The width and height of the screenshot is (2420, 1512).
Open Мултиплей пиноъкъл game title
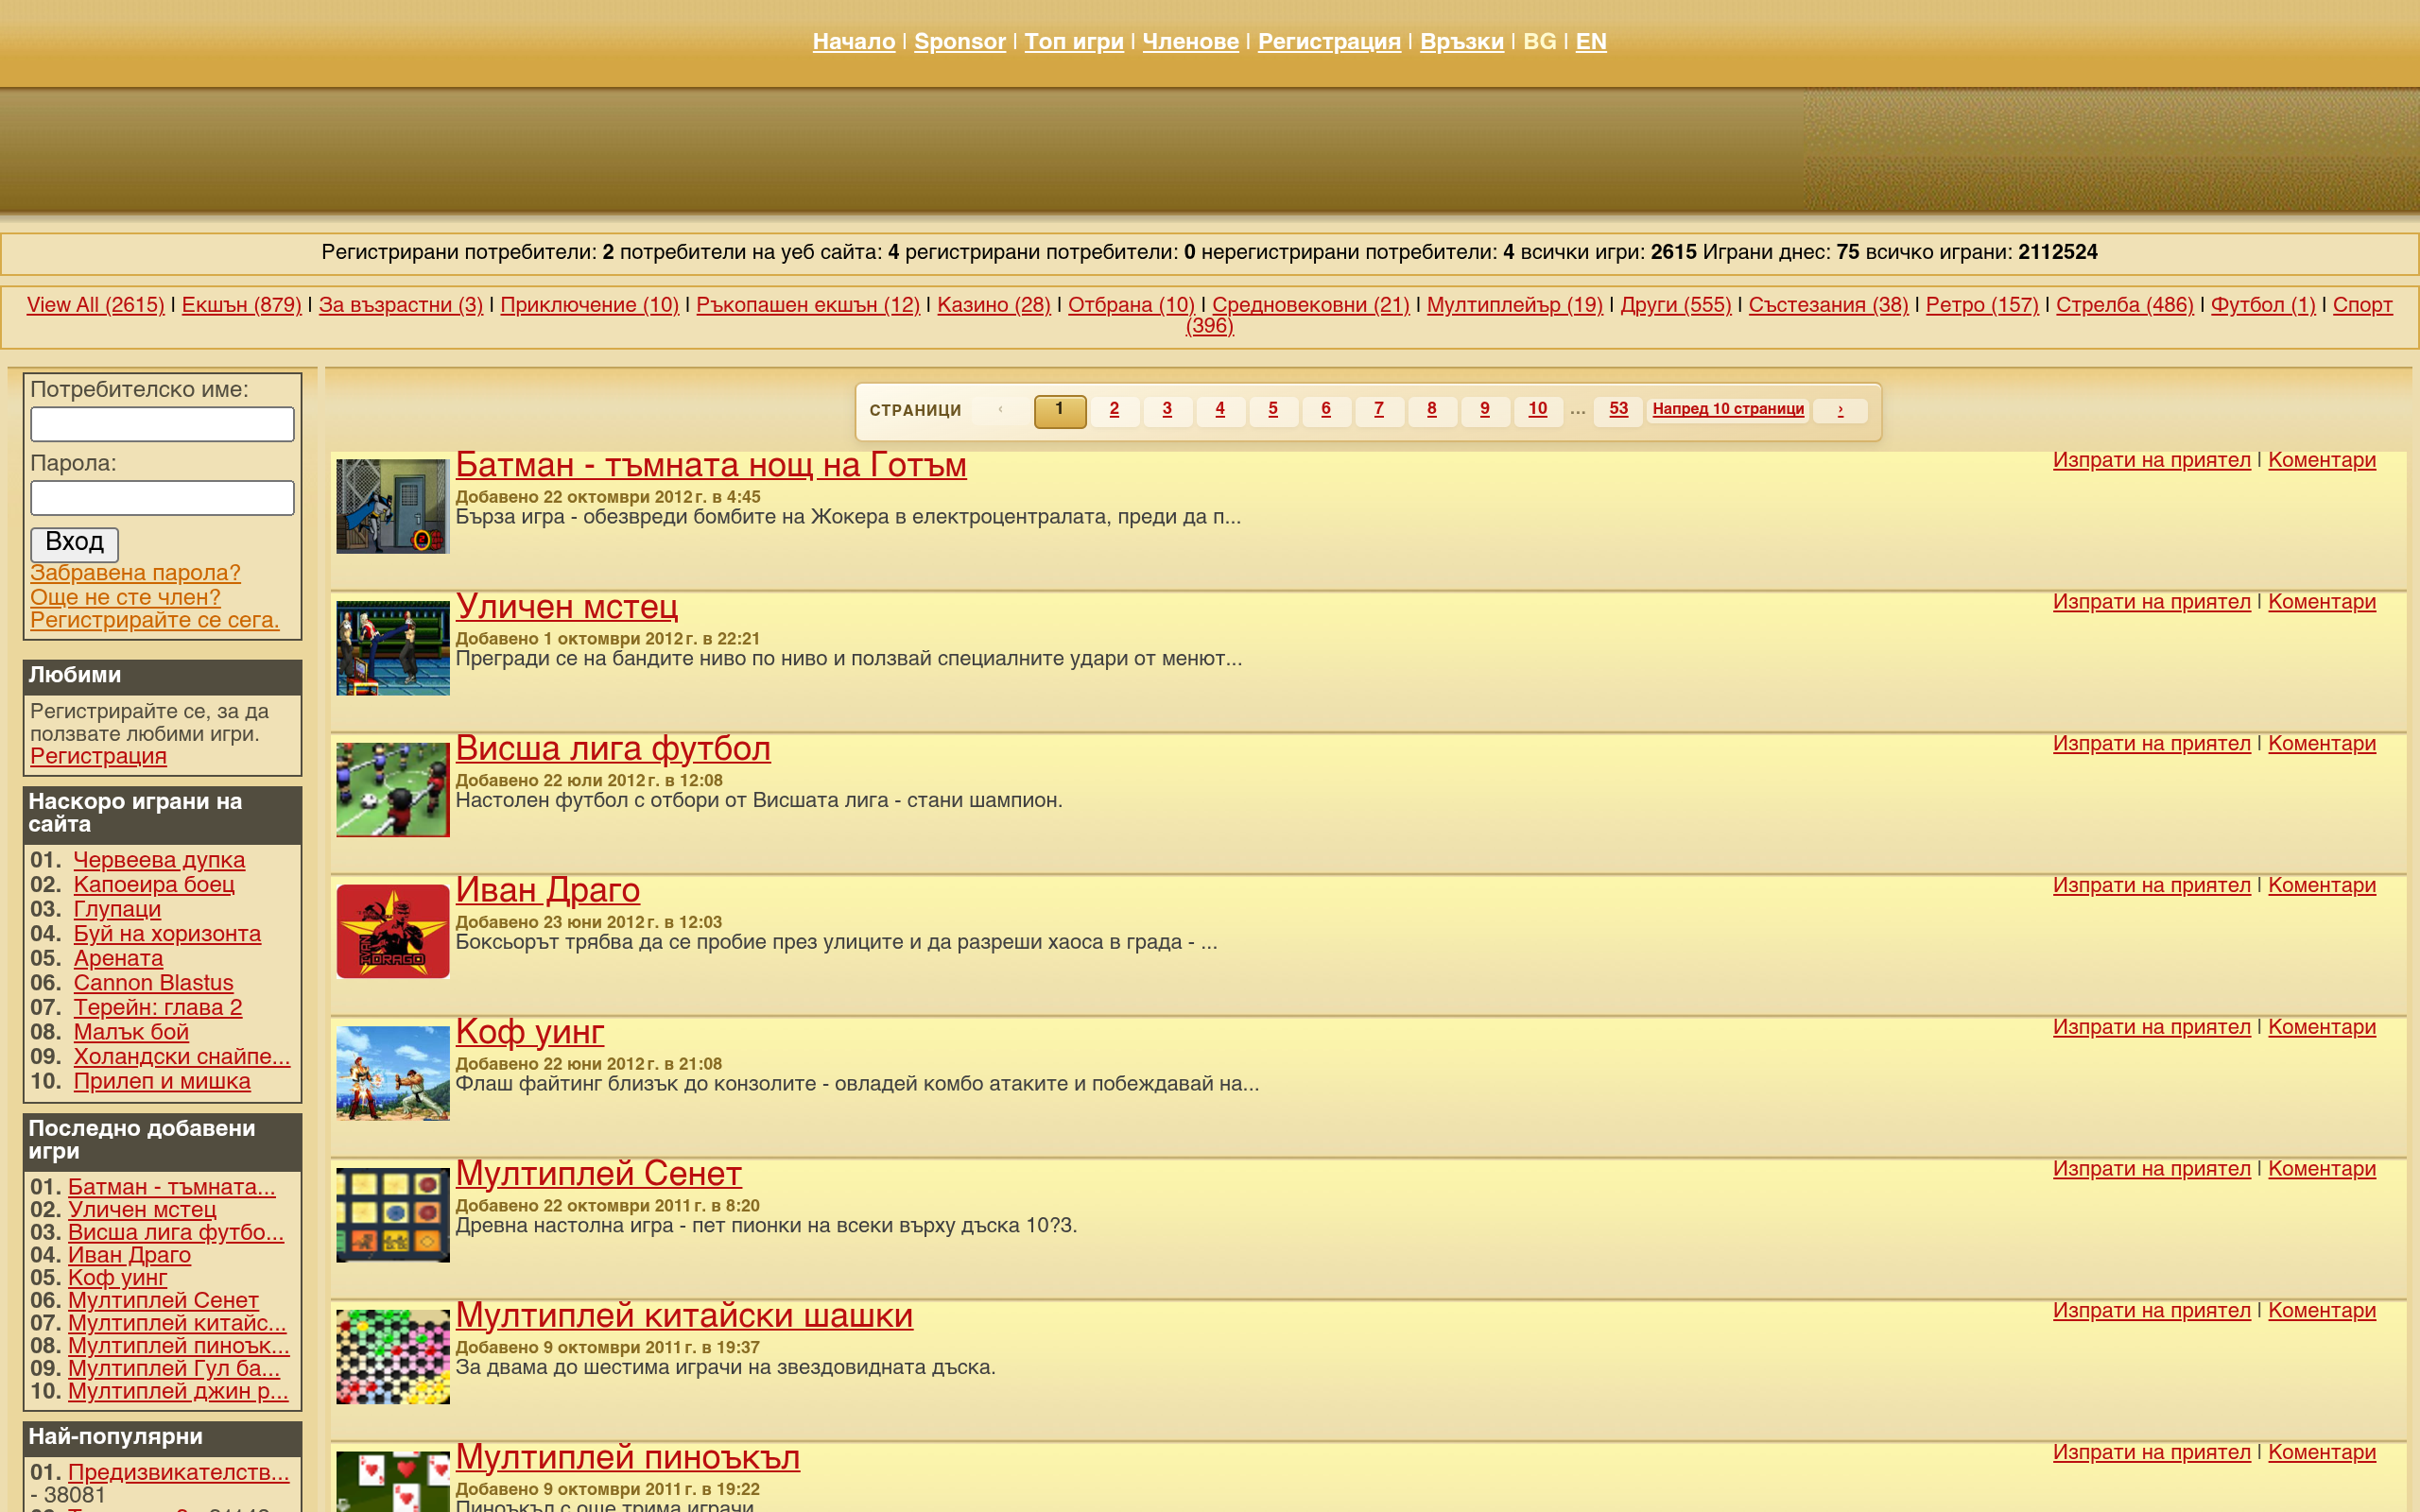point(627,1457)
